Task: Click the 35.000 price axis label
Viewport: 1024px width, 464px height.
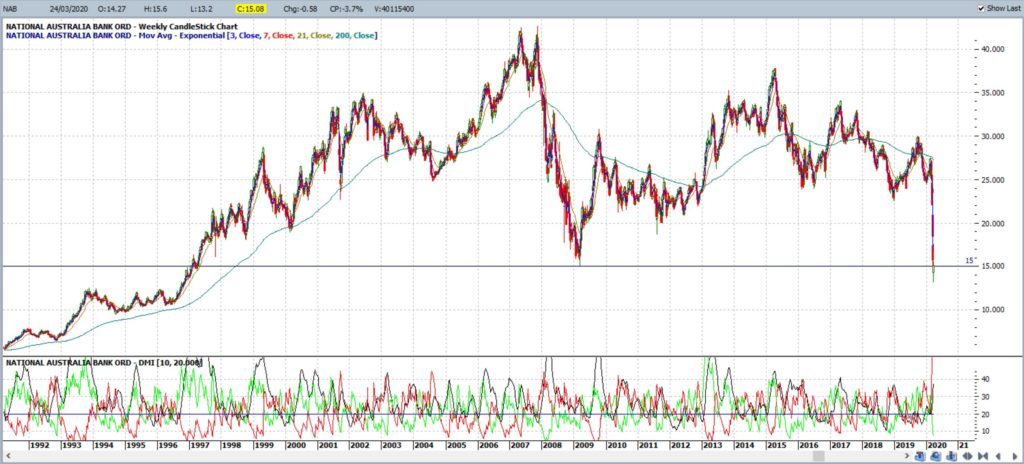Action: [x=991, y=93]
